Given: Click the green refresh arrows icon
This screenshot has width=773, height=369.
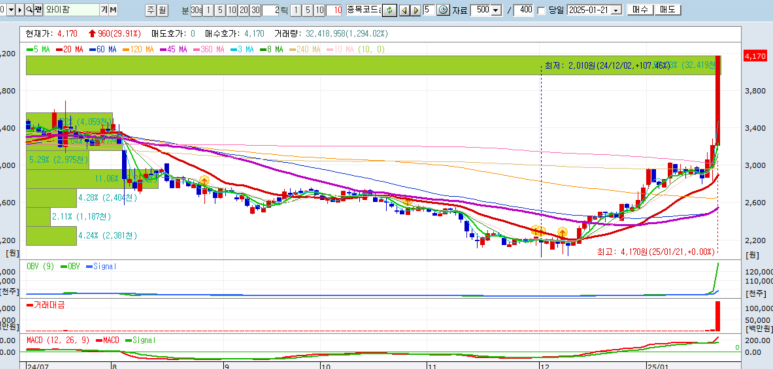Looking at the screenshot, I should pos(390,10).
